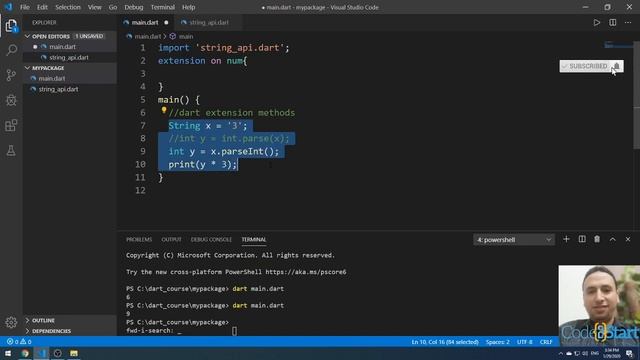
Task: Run the code with the play icon
Action: pos(597,22)
